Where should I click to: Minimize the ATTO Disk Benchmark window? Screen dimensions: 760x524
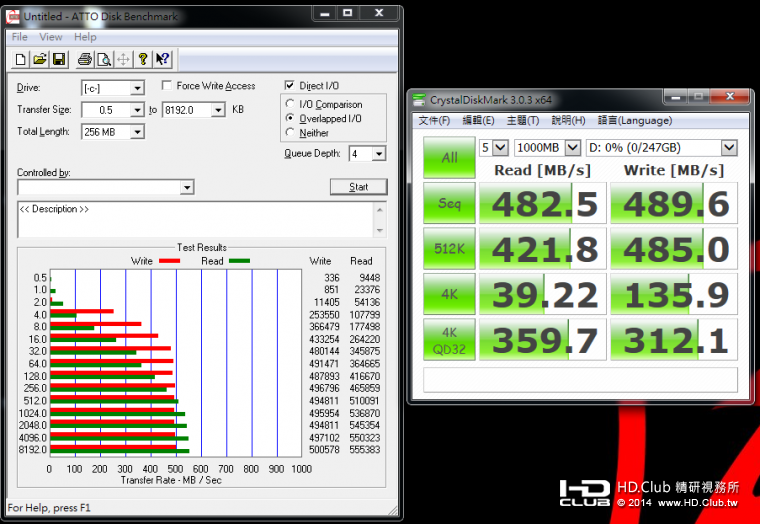pyautogui.click(x=325, y=13)
